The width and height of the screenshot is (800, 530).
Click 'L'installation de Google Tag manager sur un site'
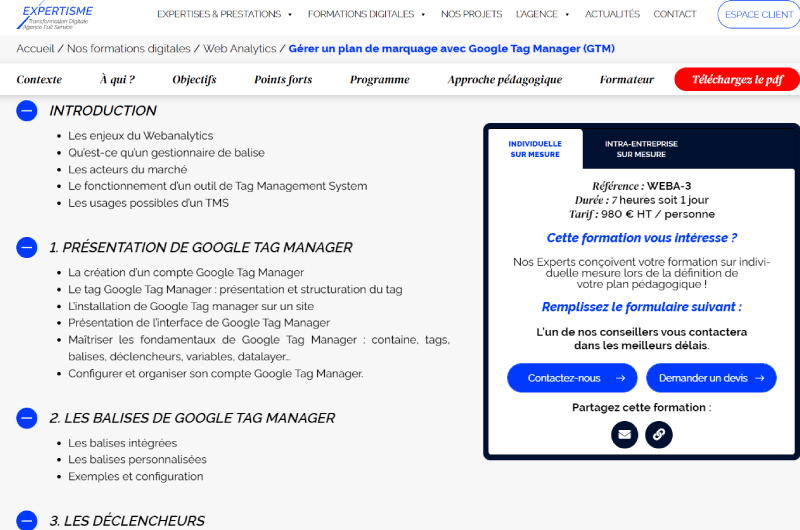tap(191, 306)
